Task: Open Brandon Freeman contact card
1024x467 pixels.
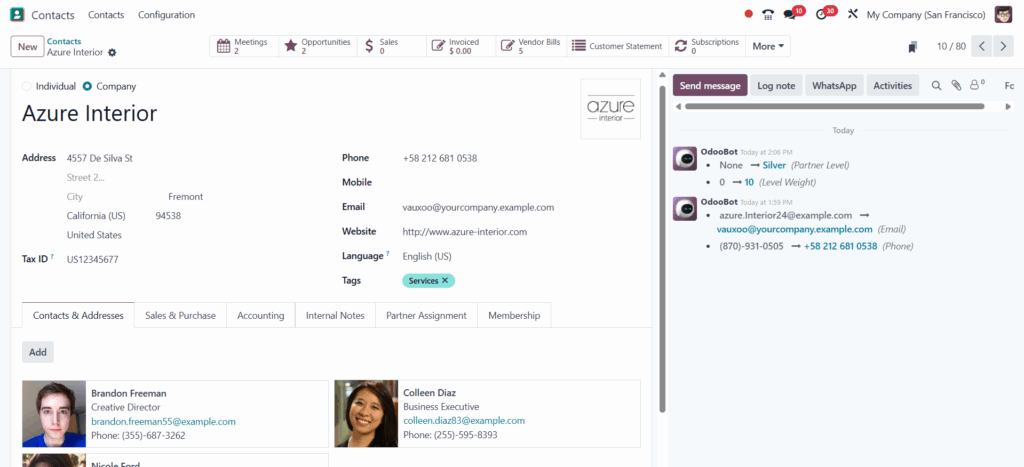Action: click(x=175, y=414)
